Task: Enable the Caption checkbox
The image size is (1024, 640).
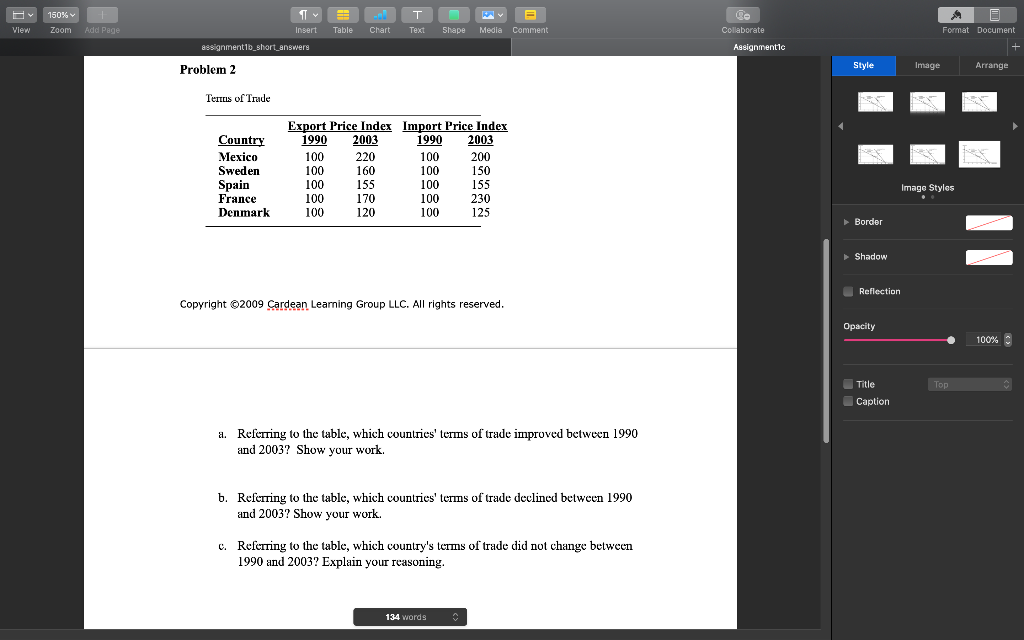Action: coord(847,401)
